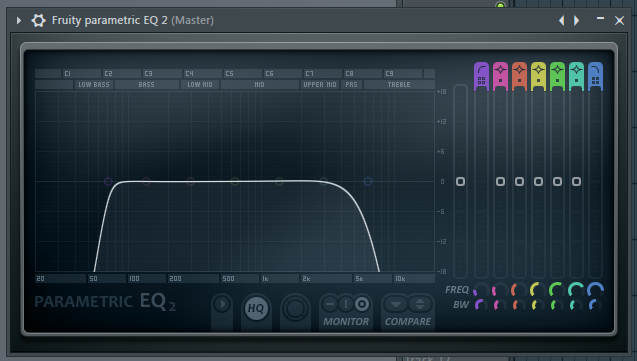Click the -18 dB scale label

pyautogui.click(x=442, y=271)
